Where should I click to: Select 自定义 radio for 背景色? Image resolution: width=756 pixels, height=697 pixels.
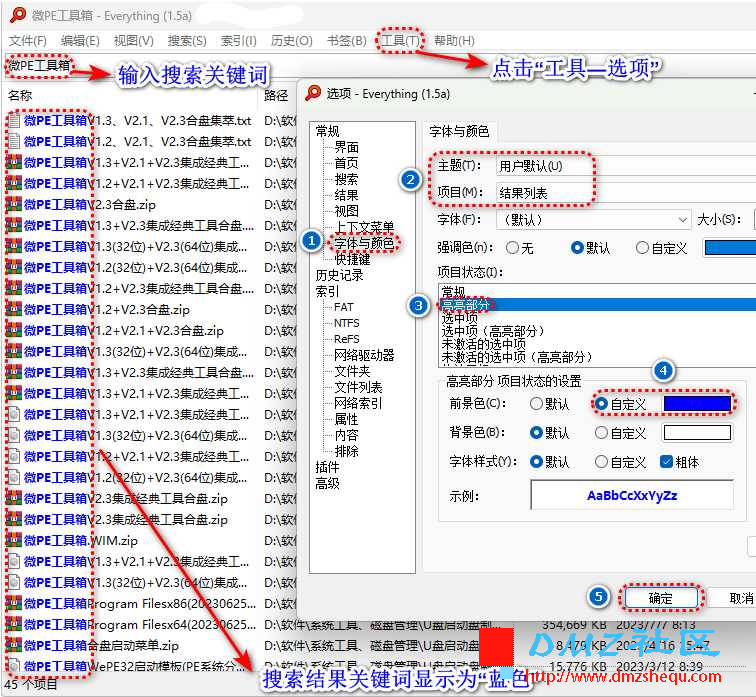601,433
